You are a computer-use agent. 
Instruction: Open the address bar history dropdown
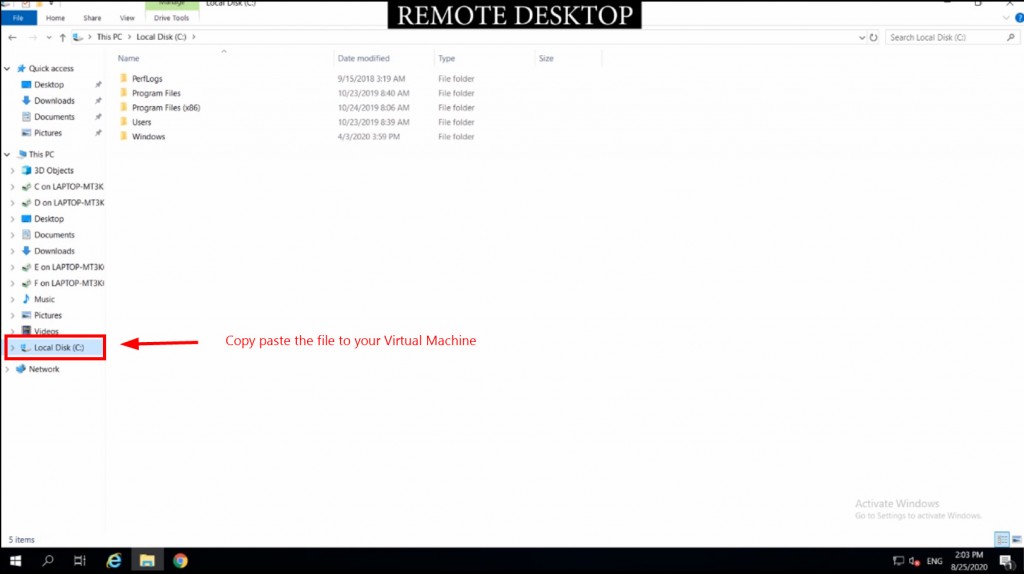click(861, 38)
